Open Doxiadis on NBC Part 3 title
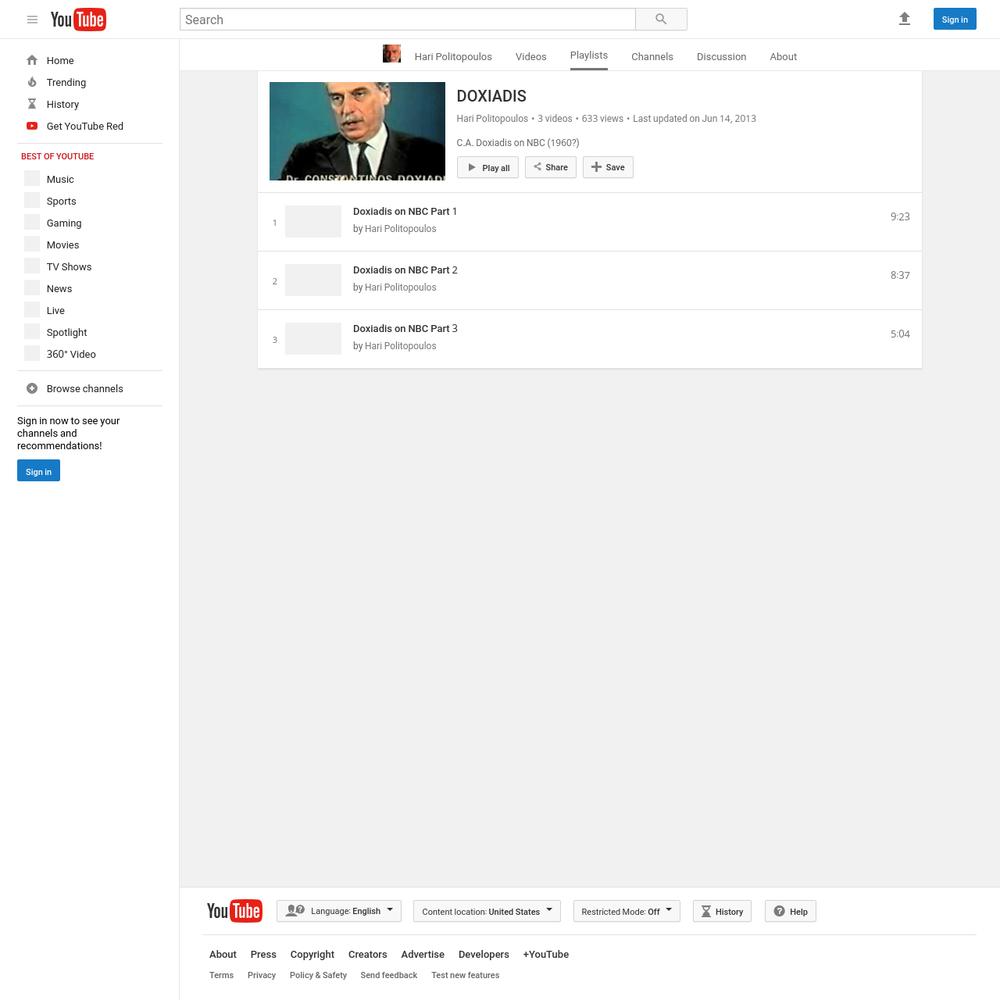 pyautogui.click(x=405, y=328)
